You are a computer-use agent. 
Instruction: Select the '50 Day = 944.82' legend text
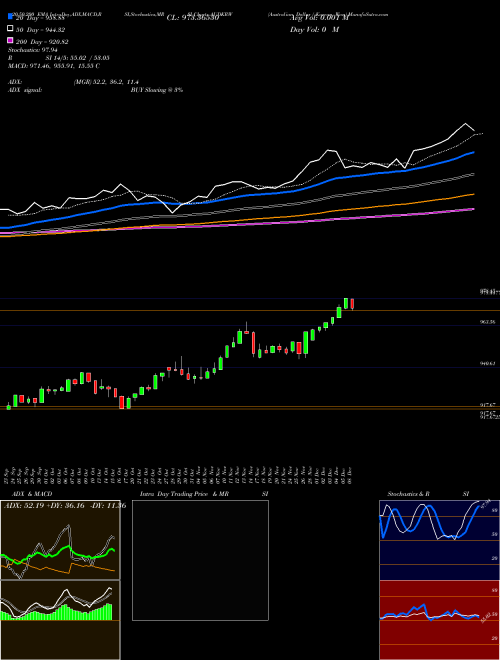point(40,30)
